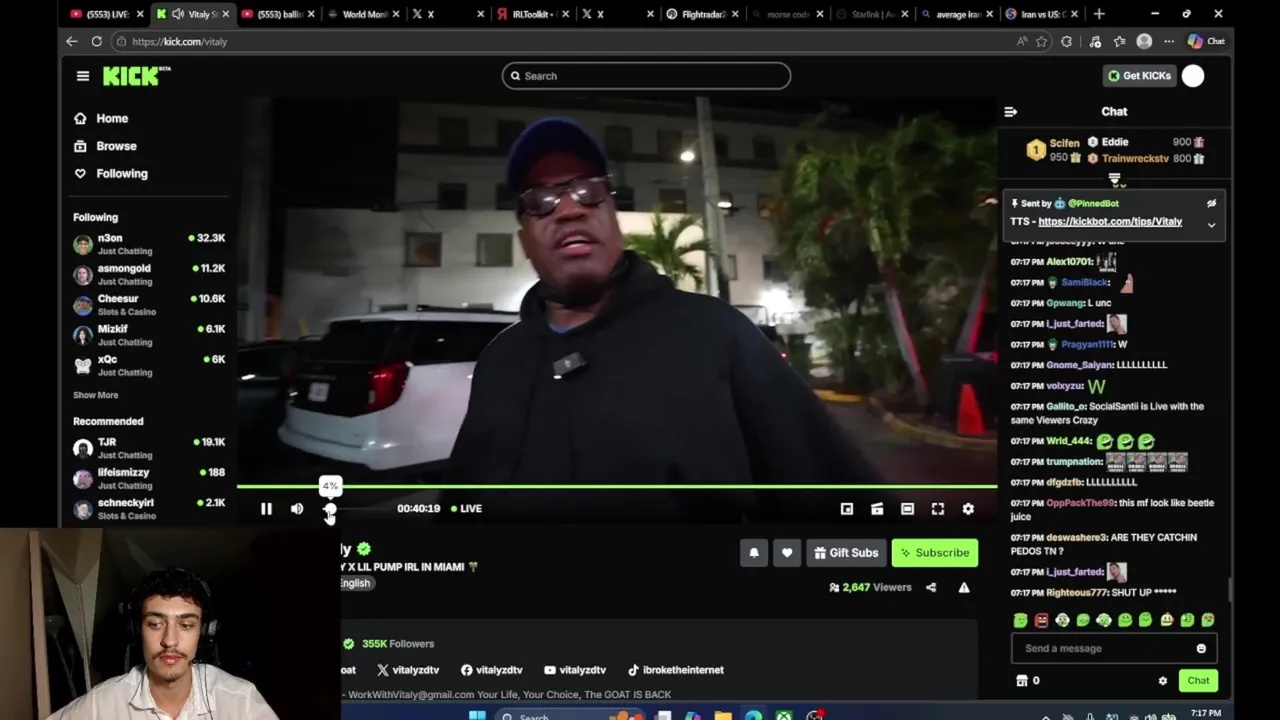Unpin the PinnedBot pinned message

[x=1211, y=203]
